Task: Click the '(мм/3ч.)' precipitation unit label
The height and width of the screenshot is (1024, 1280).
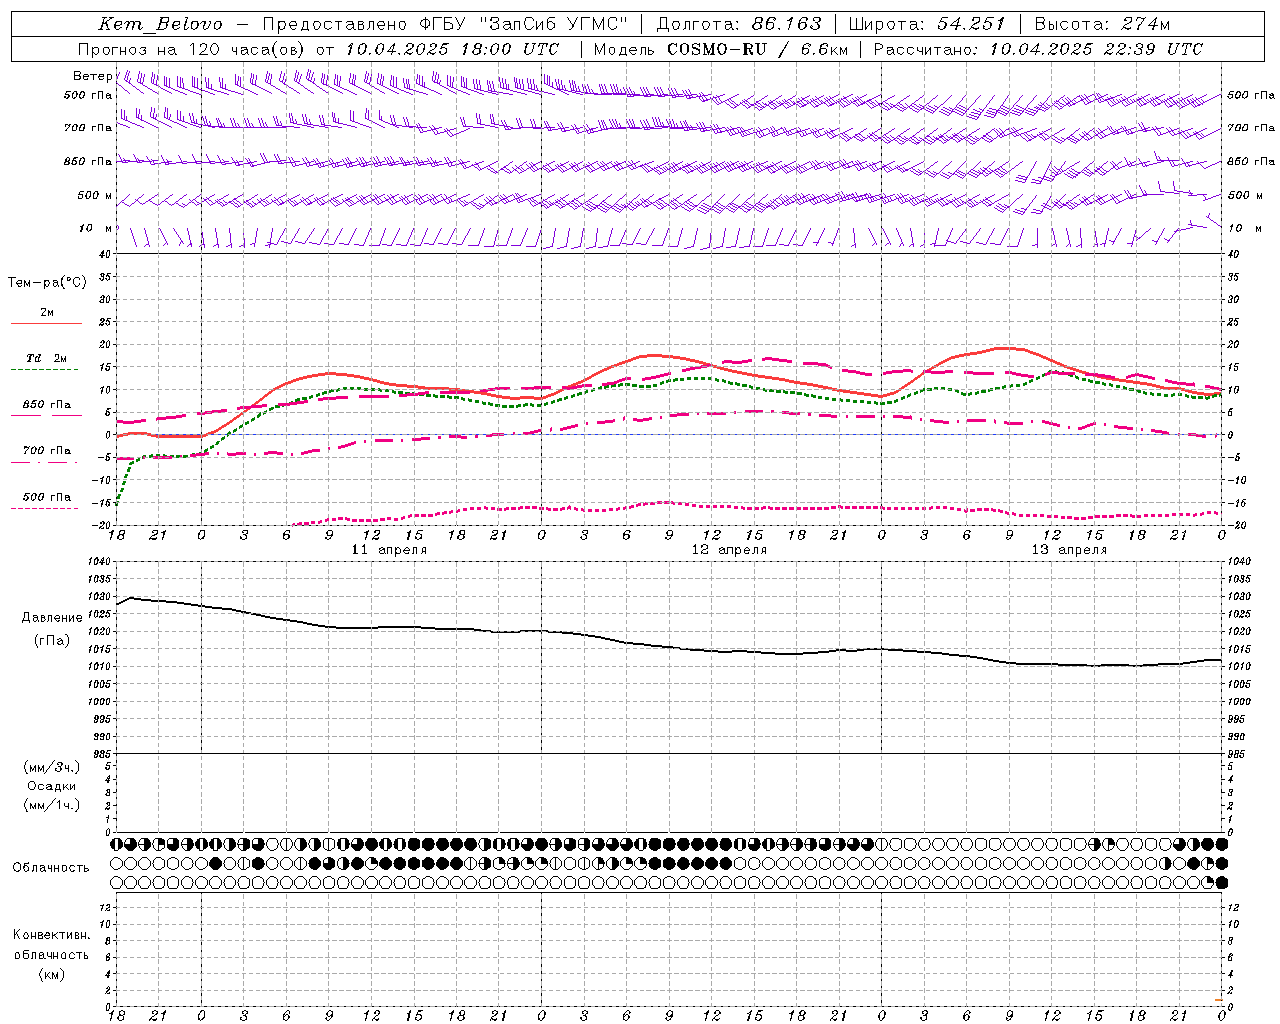Action: pyautogui.click(x=52, y=767)
